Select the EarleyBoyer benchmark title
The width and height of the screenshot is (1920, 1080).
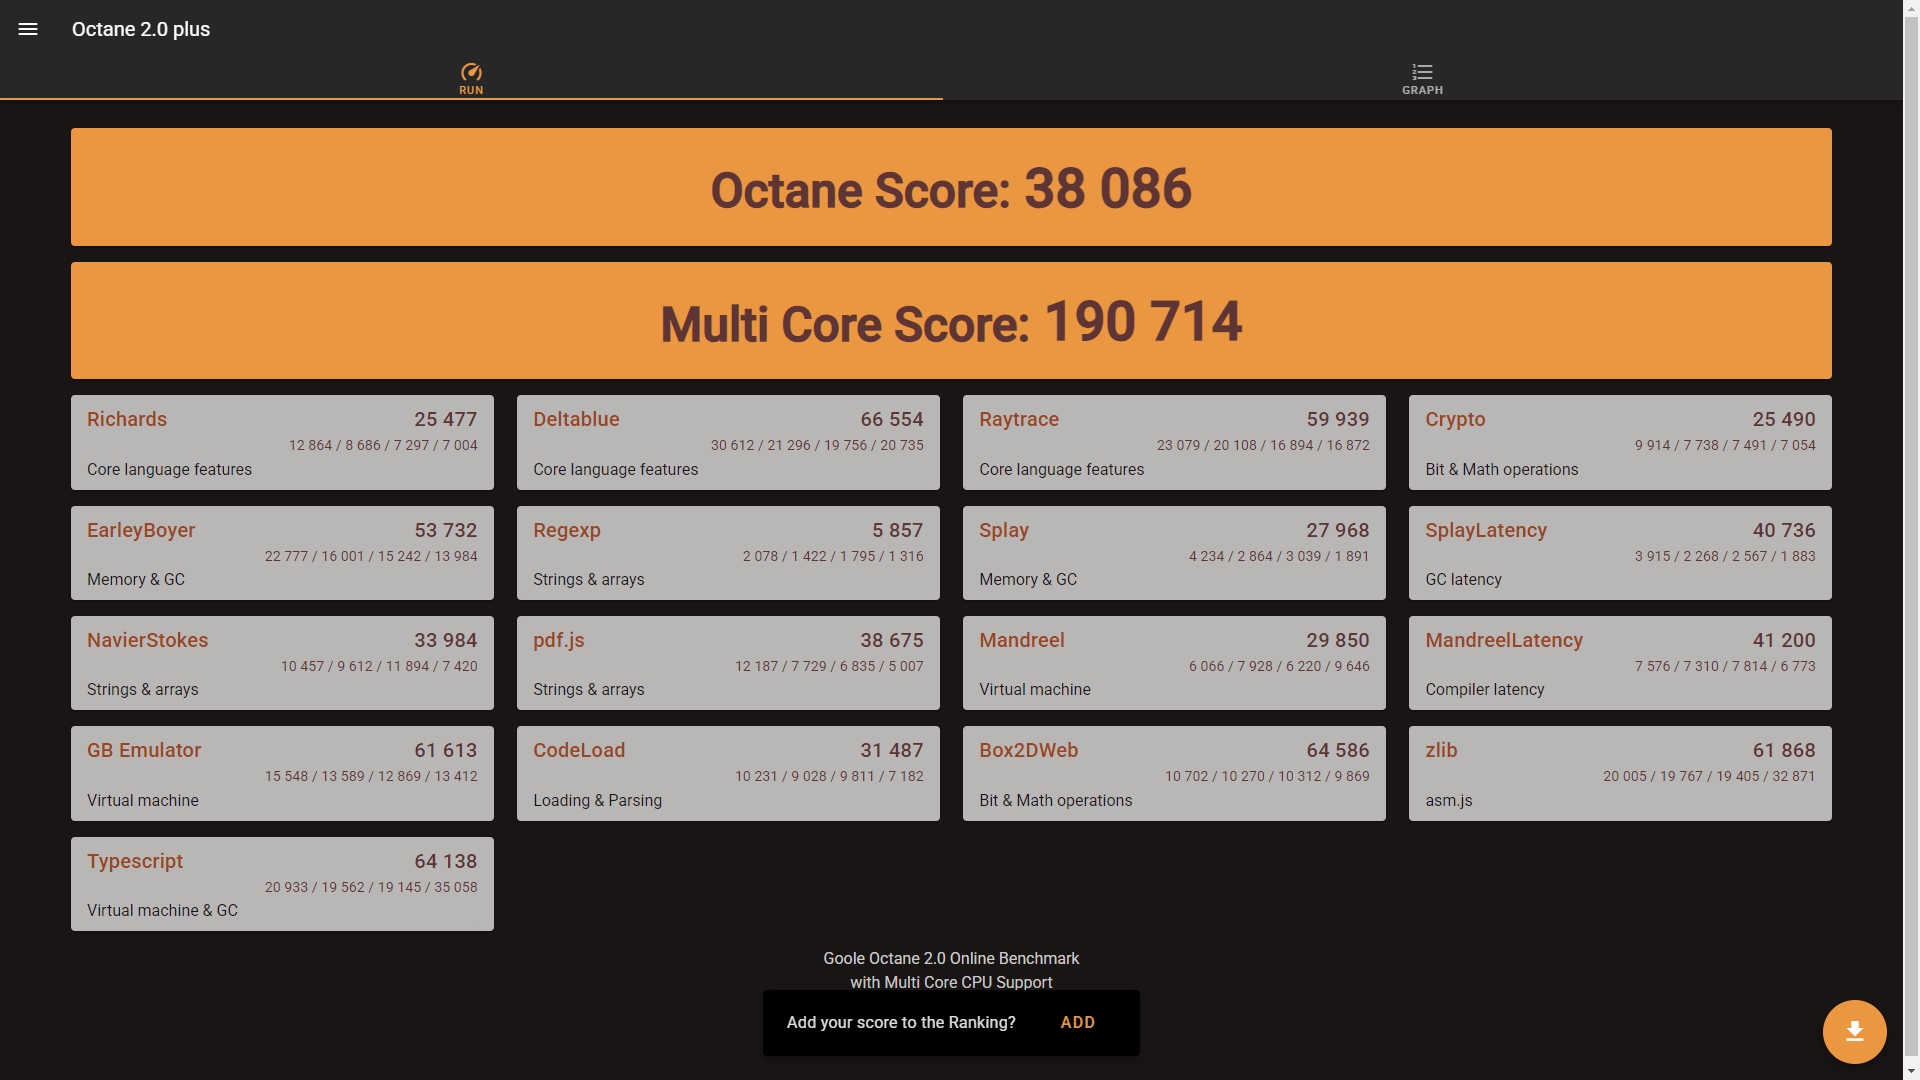141,530
